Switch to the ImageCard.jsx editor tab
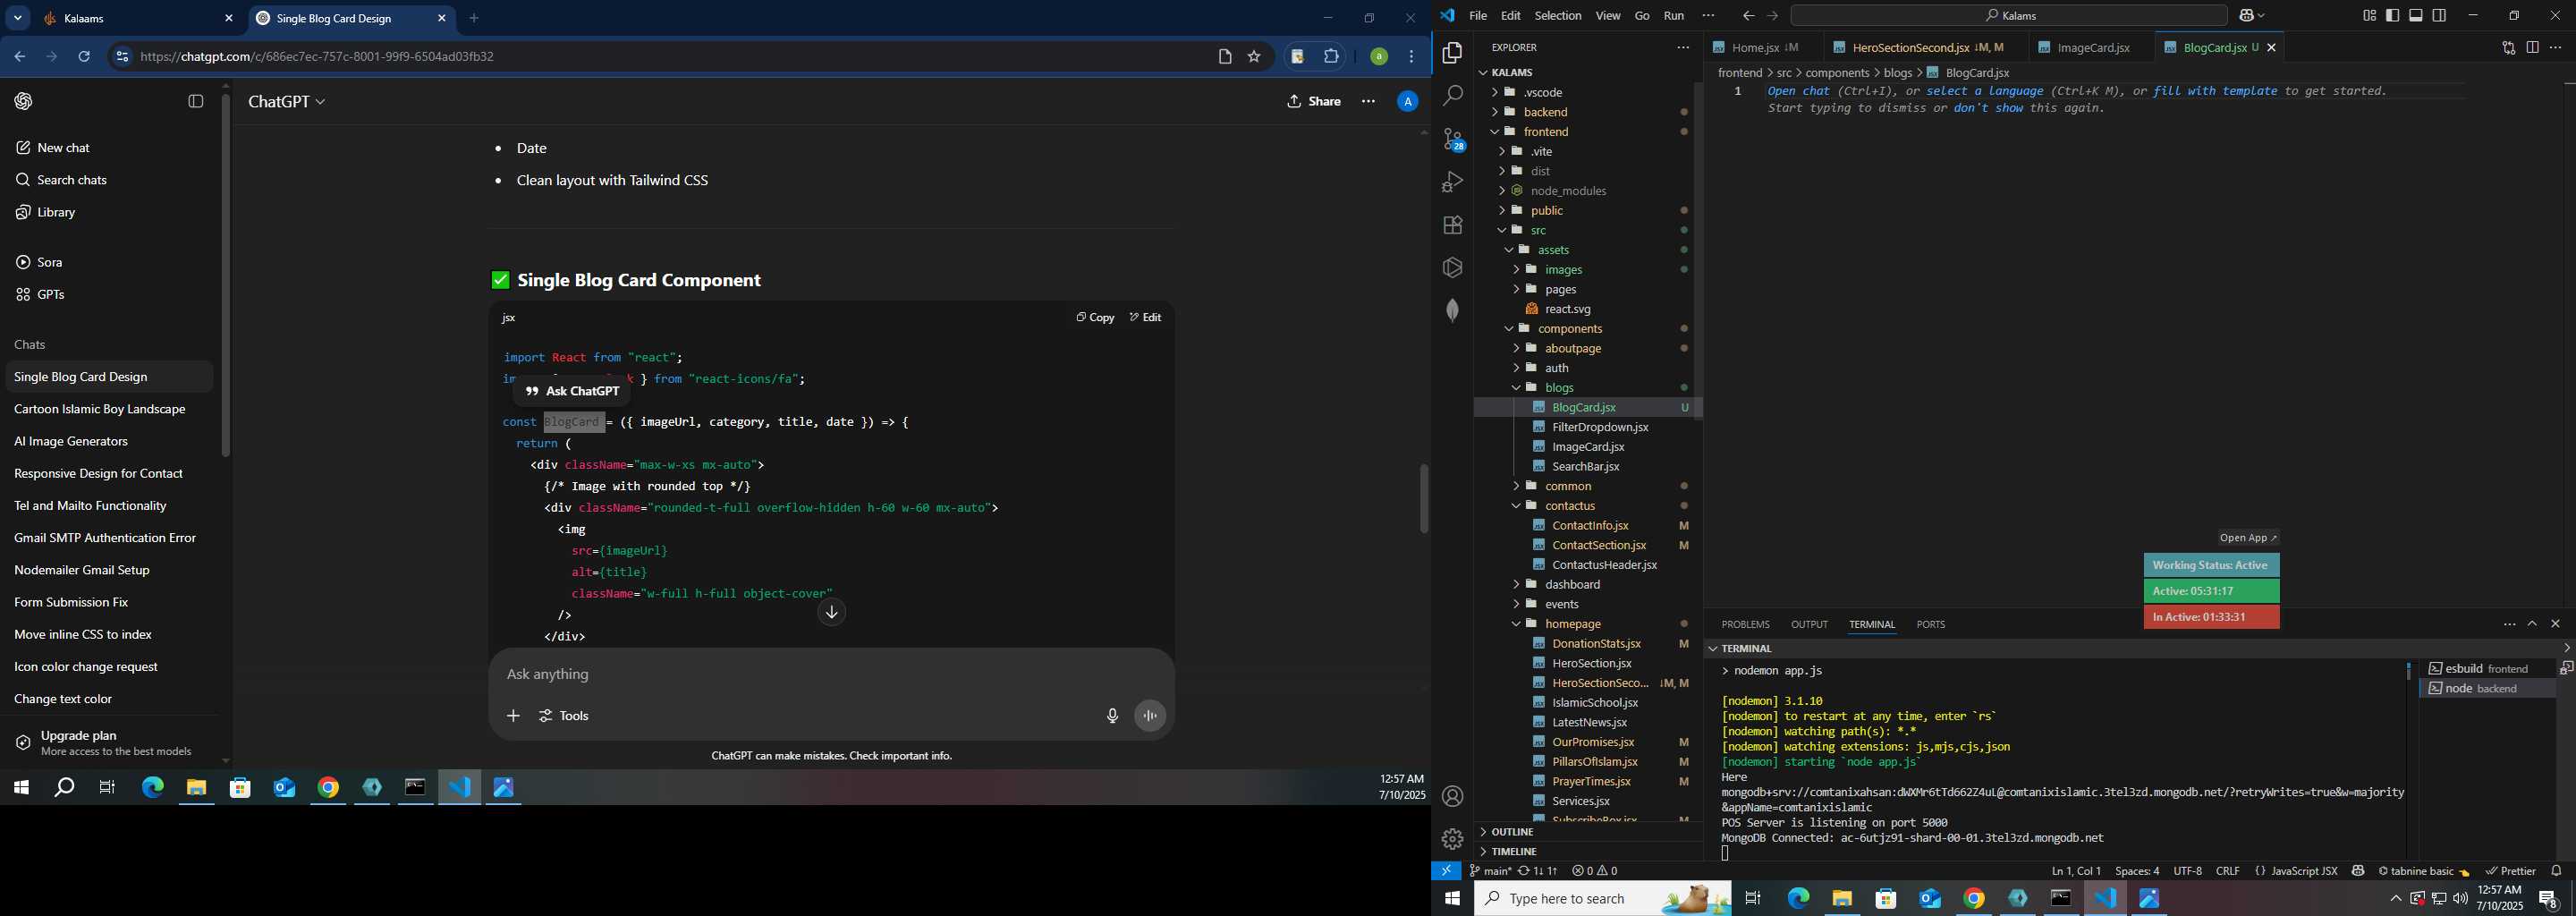The width and height of the screenshot is (2576, 916). tap(2093, 48)
